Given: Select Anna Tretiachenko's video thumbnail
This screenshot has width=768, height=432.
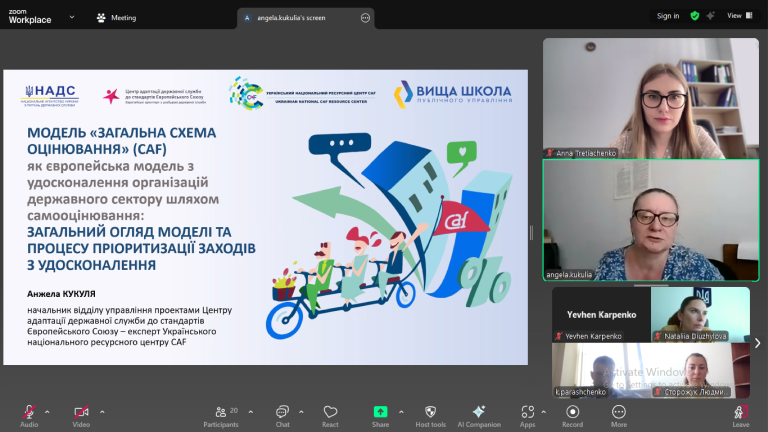Looking at the screenshot, I should coord(650,98).
